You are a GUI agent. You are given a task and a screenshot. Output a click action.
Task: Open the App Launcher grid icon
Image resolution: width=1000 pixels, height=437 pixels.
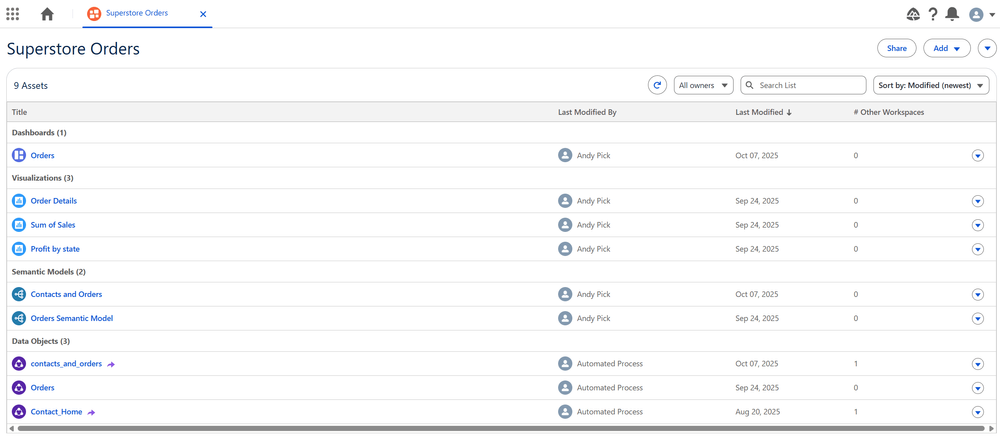(x=13, y=14)
